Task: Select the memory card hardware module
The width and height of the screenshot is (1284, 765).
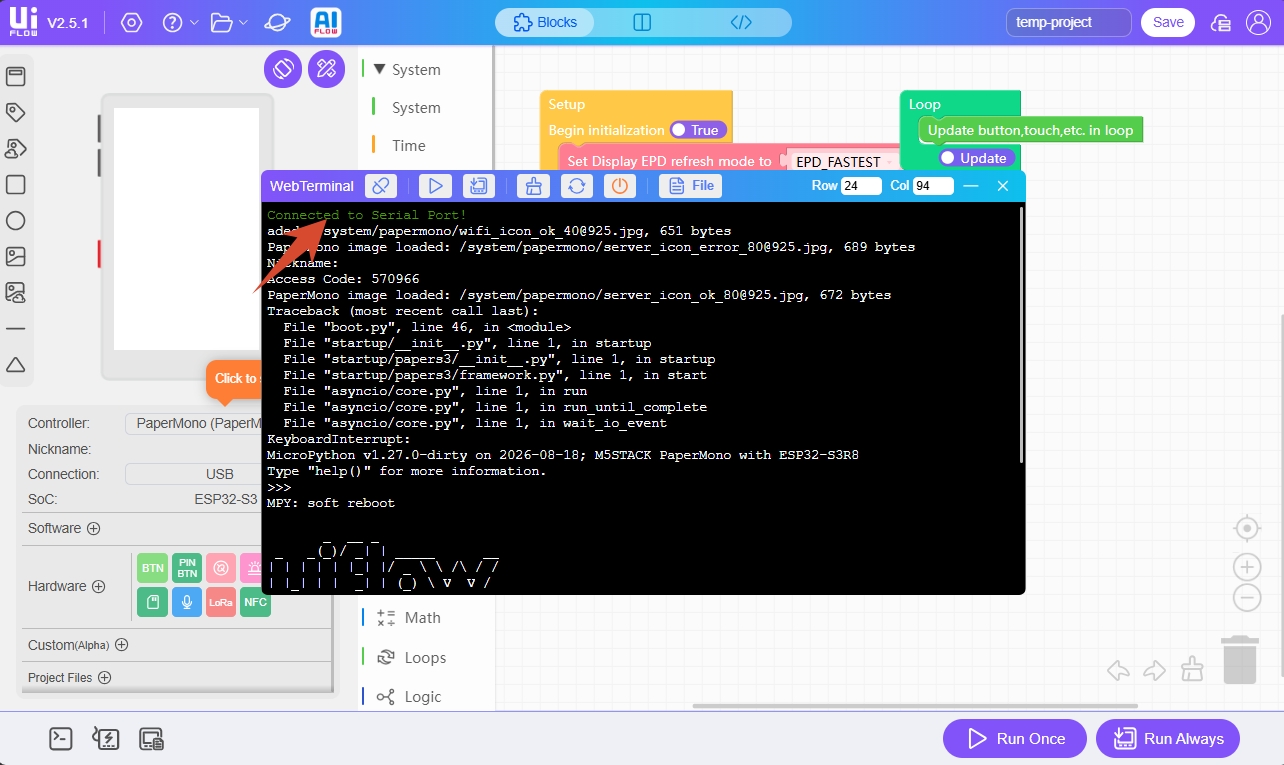Action: pyautogui.click(x=153, y=602)
